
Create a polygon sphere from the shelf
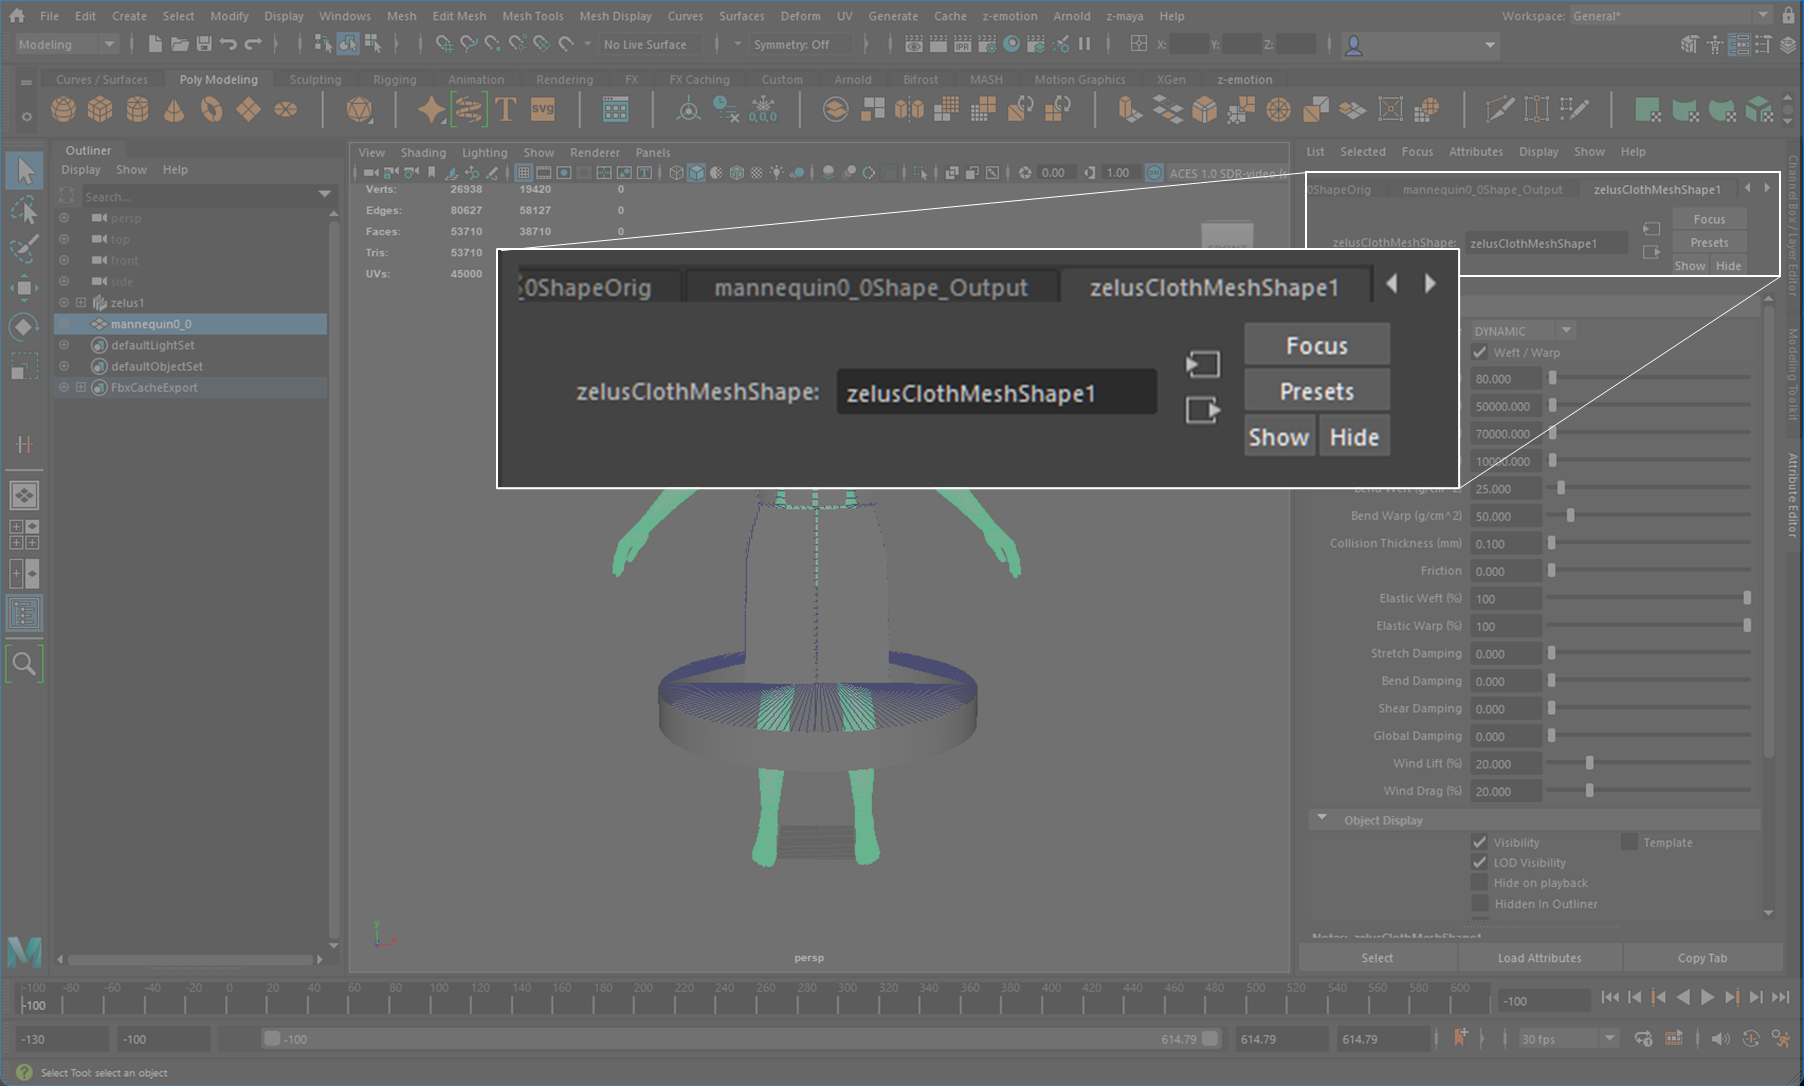(63, 109)
